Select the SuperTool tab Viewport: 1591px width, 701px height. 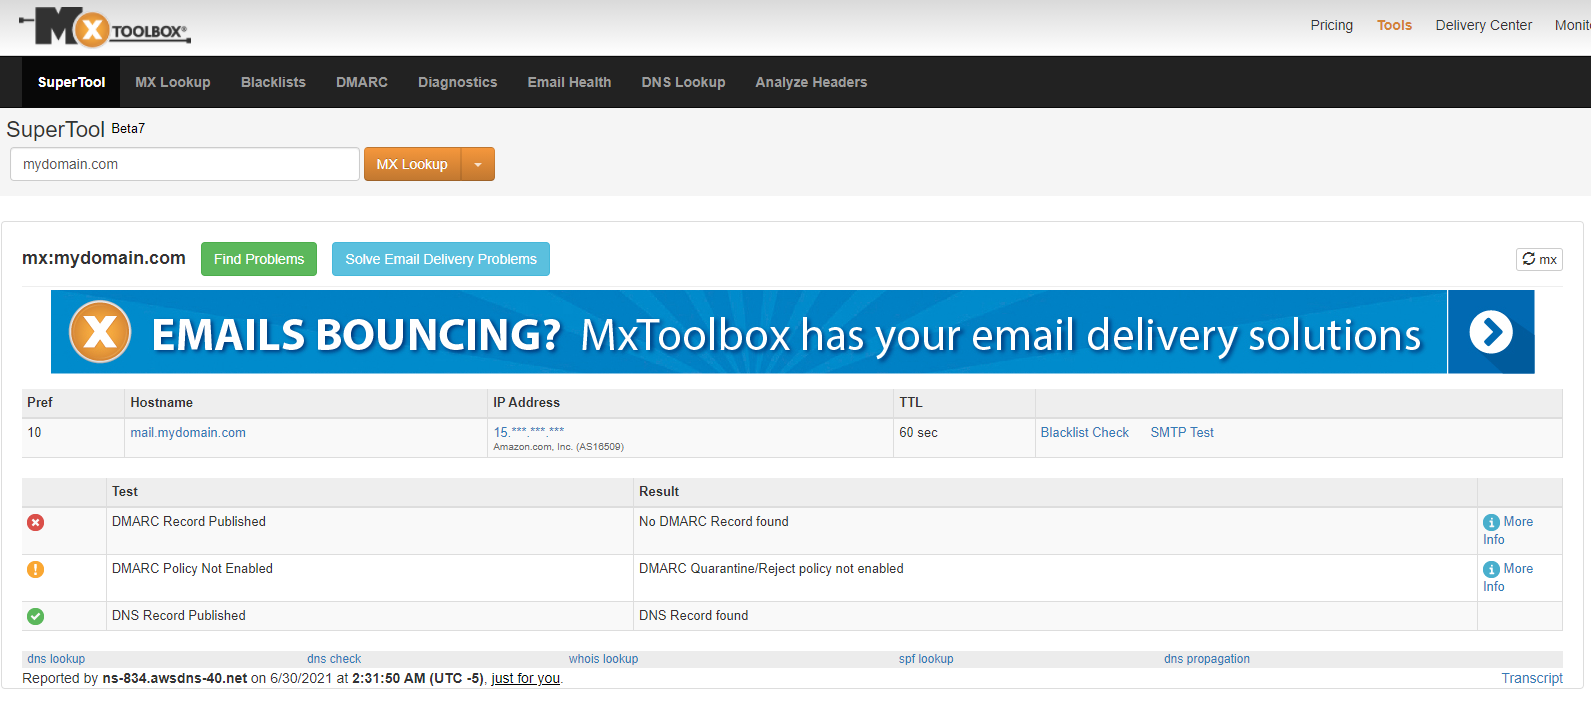[x=71, y=82]
